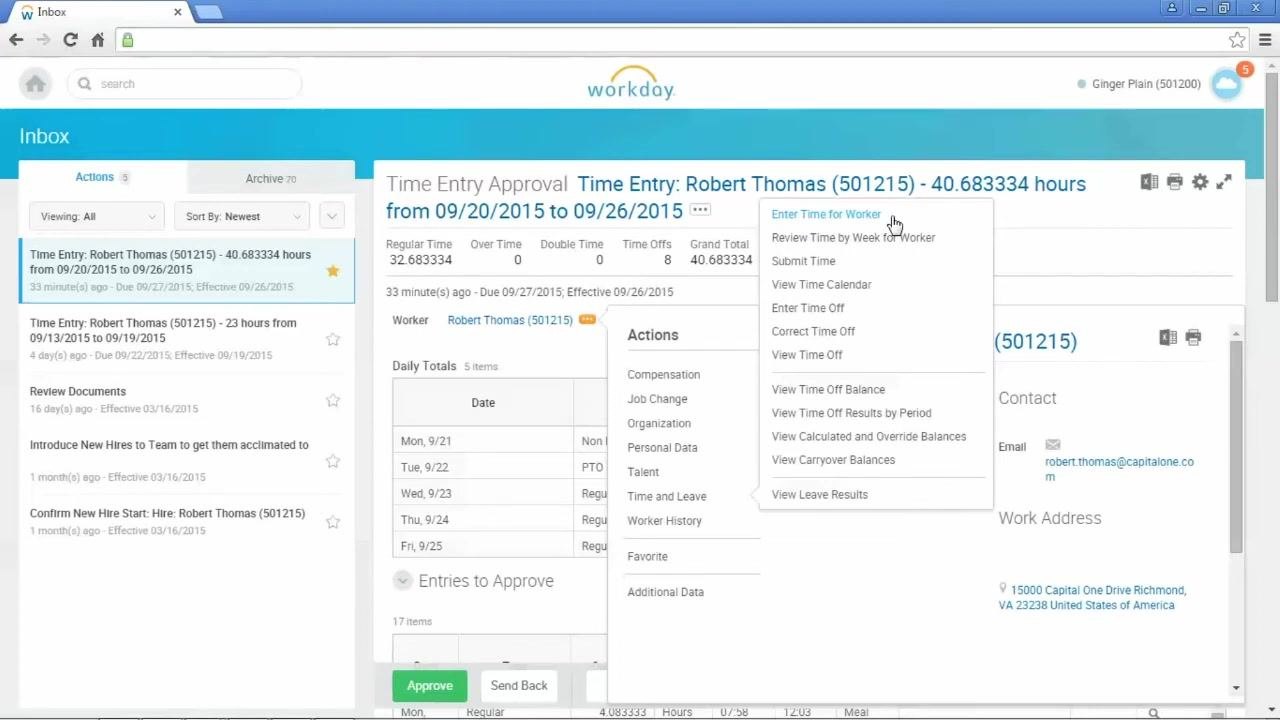Screen dimensions: 1280x720
Task: Click the work address location pin
Action: coord(1003,589)
